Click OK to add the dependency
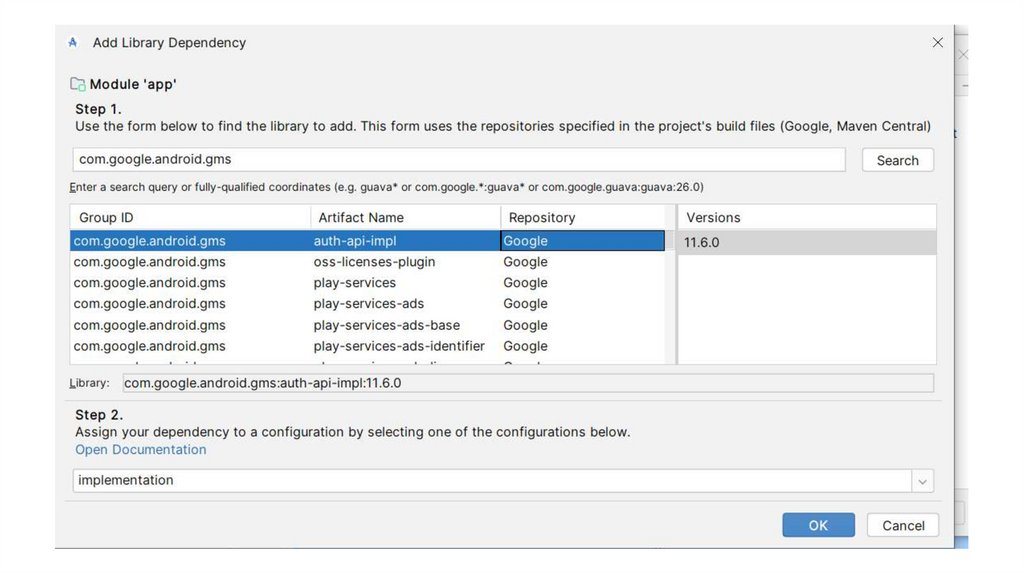 pos(818,525)
